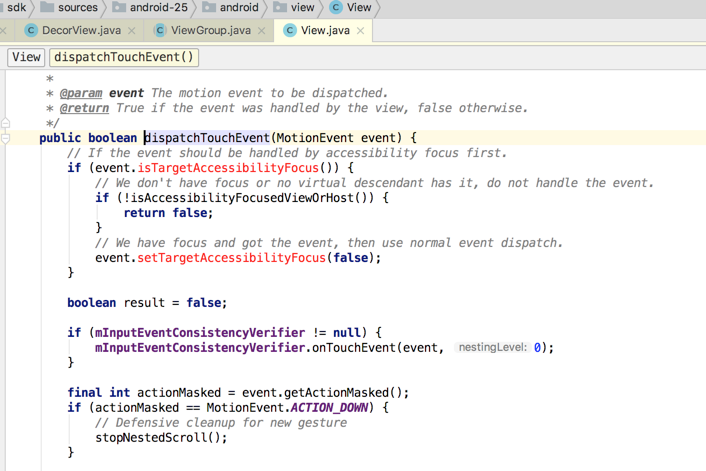Image resolution: width=706 pixels, height=471 pixels.
Task: Click the 'return false;' statement
Action: pos(168,213)
